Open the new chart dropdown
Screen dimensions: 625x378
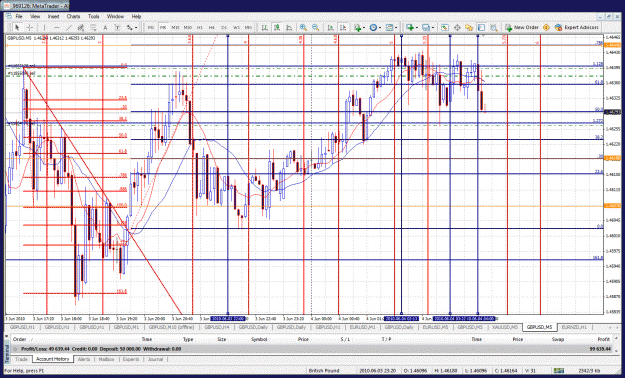click(411, 28)
